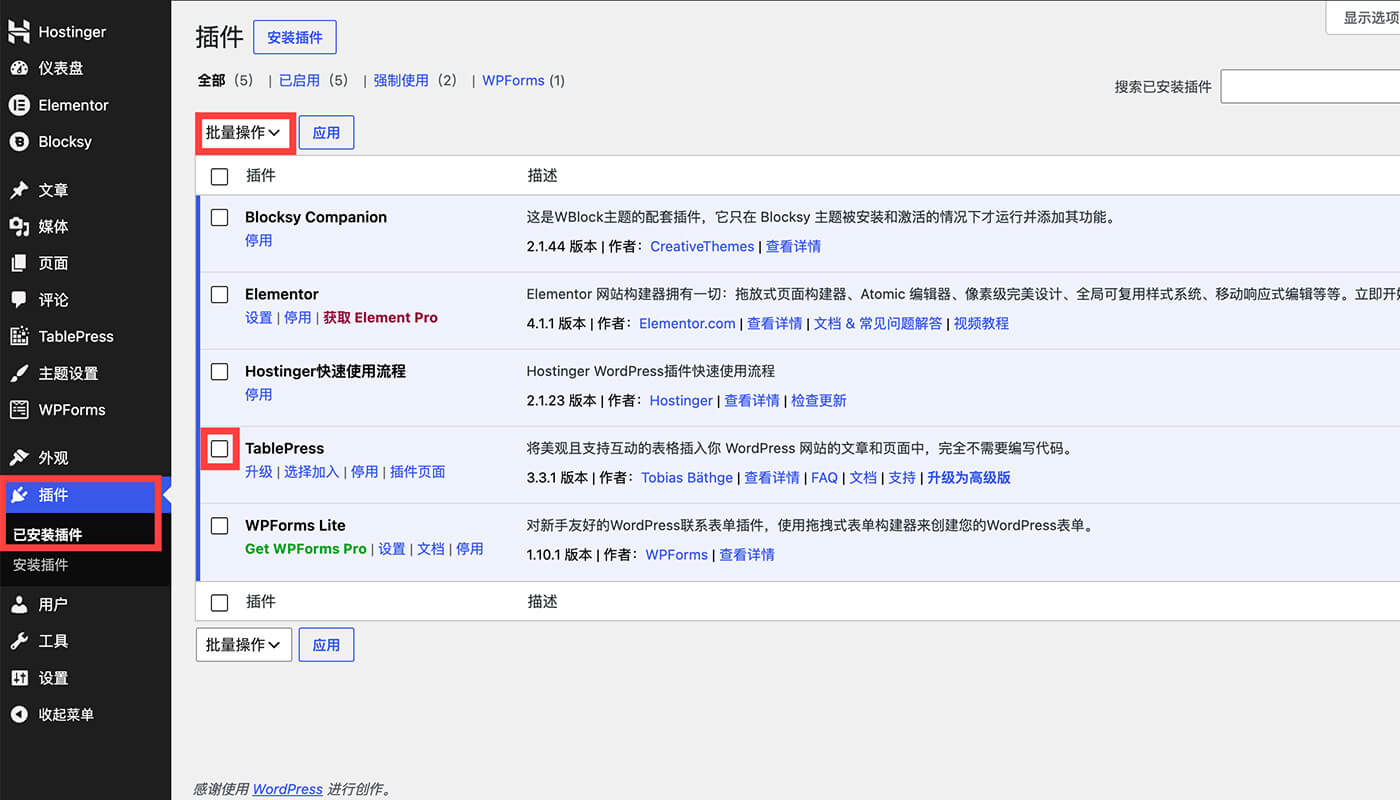
Task: Click the plug icon for 插件
Action: pos(19,495)
